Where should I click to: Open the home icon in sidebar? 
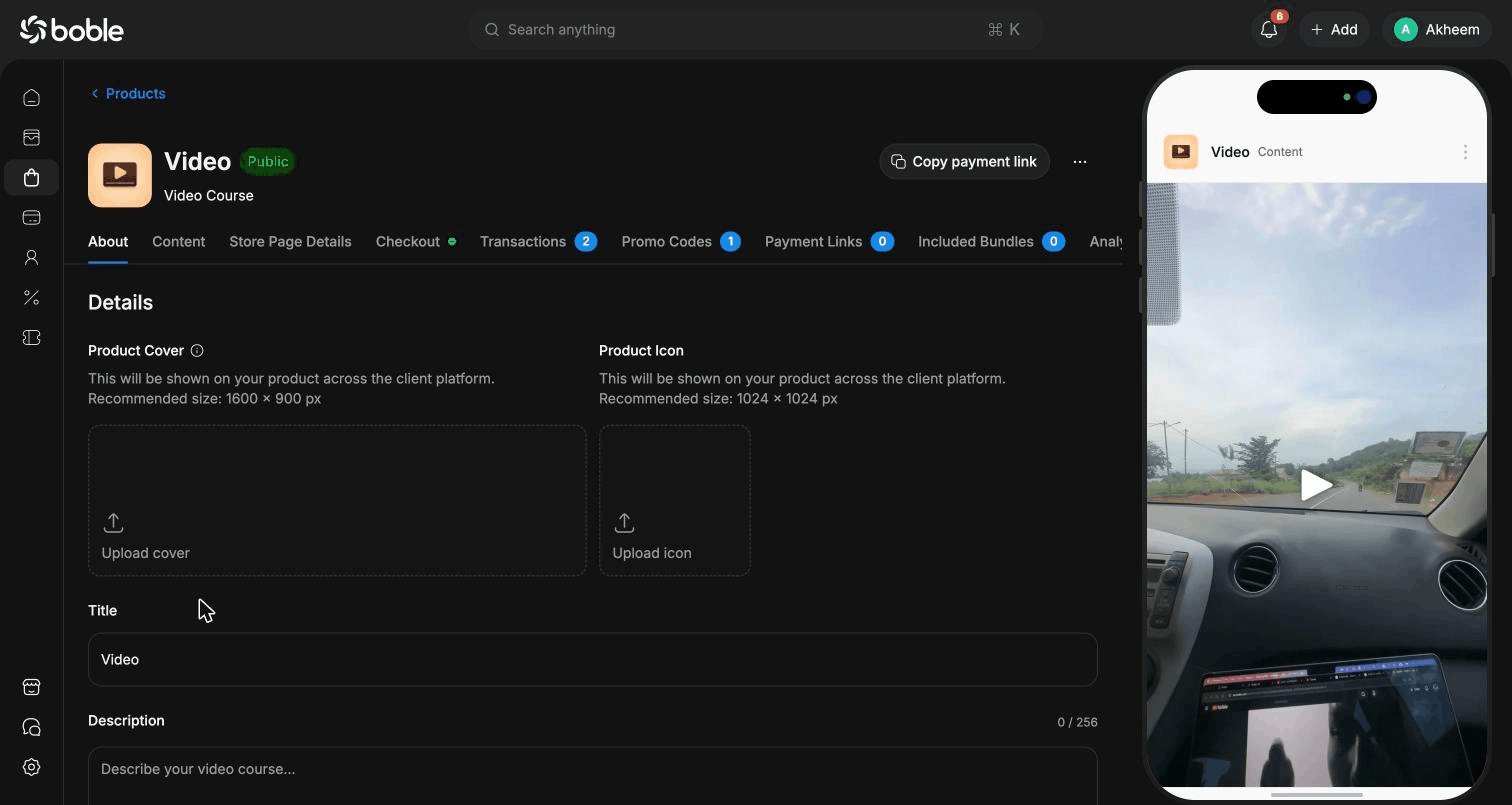pos(31,98)
